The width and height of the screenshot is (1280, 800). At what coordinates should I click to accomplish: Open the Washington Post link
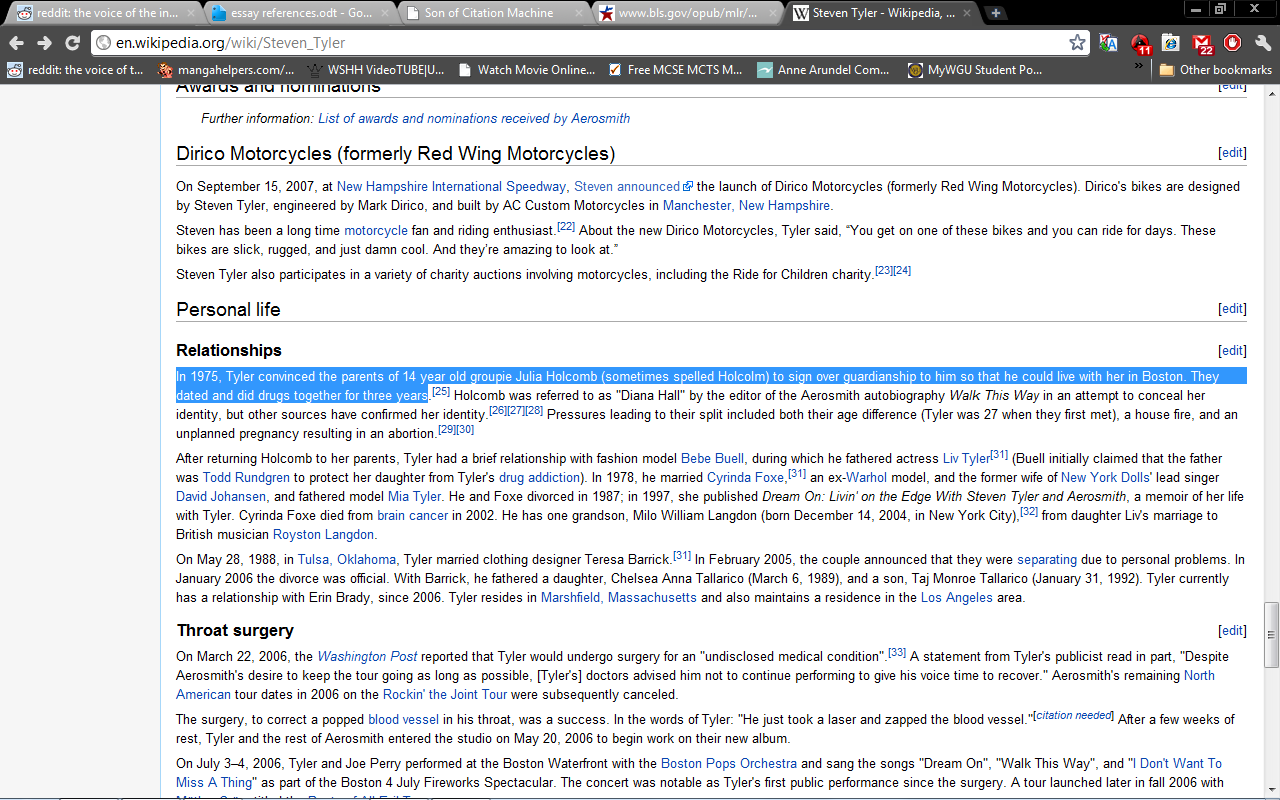point(367,657)
